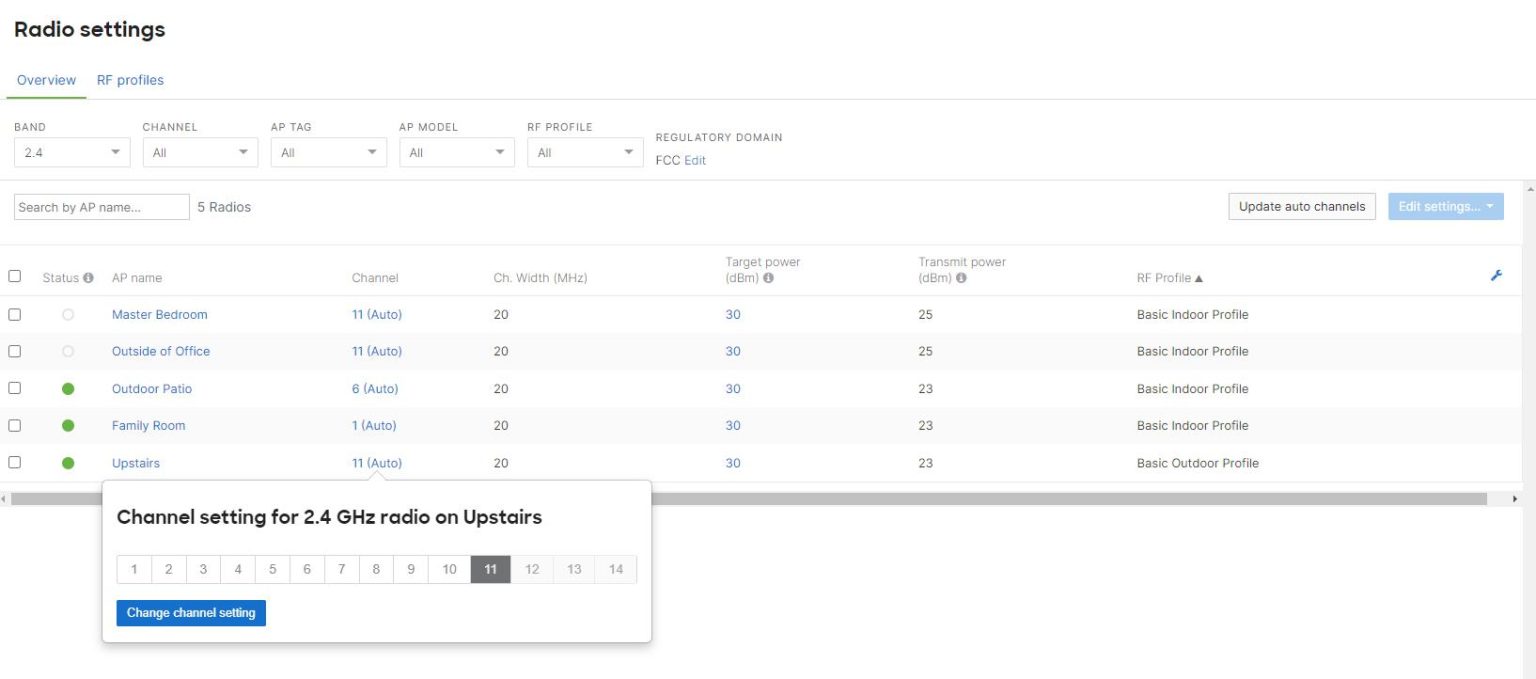
Task: Select the Master Bedroom row checkbox
Action: [x=15, y=314]
